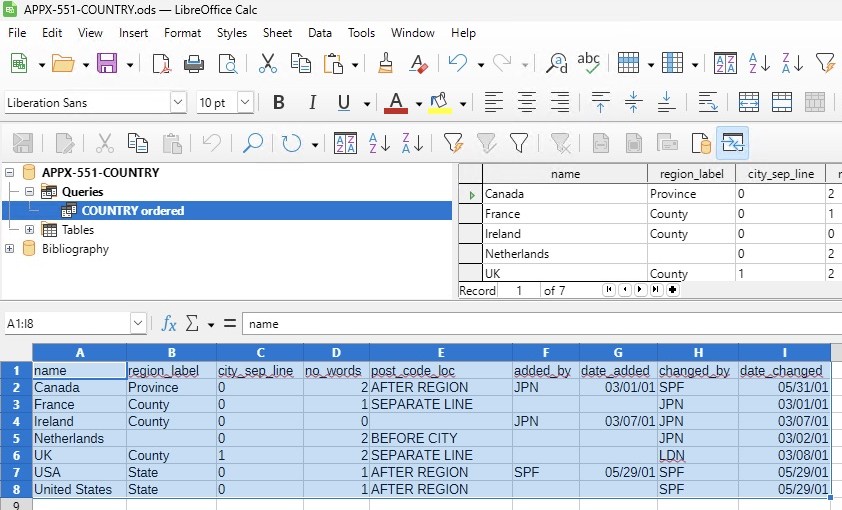Open the Window menu
Image resolution: width=842 pixels, height=510 pixels.
click(412, 33)
